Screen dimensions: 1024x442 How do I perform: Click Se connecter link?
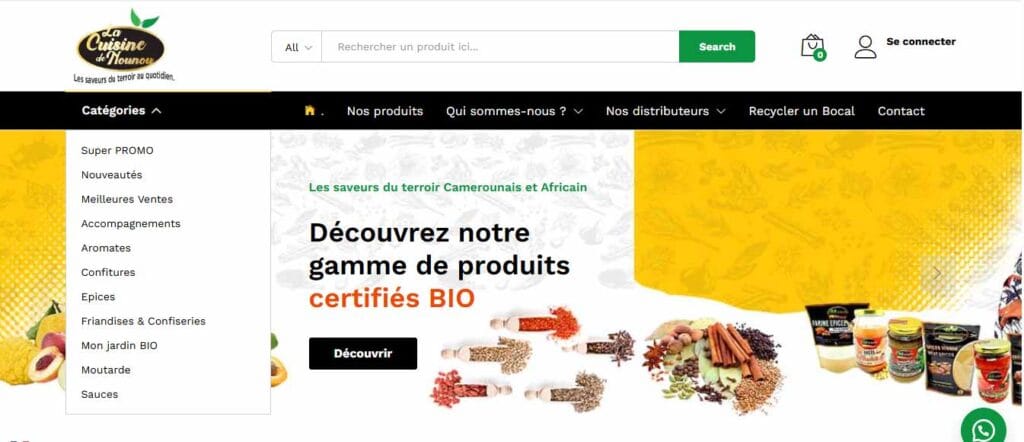(x=921, y=41)
